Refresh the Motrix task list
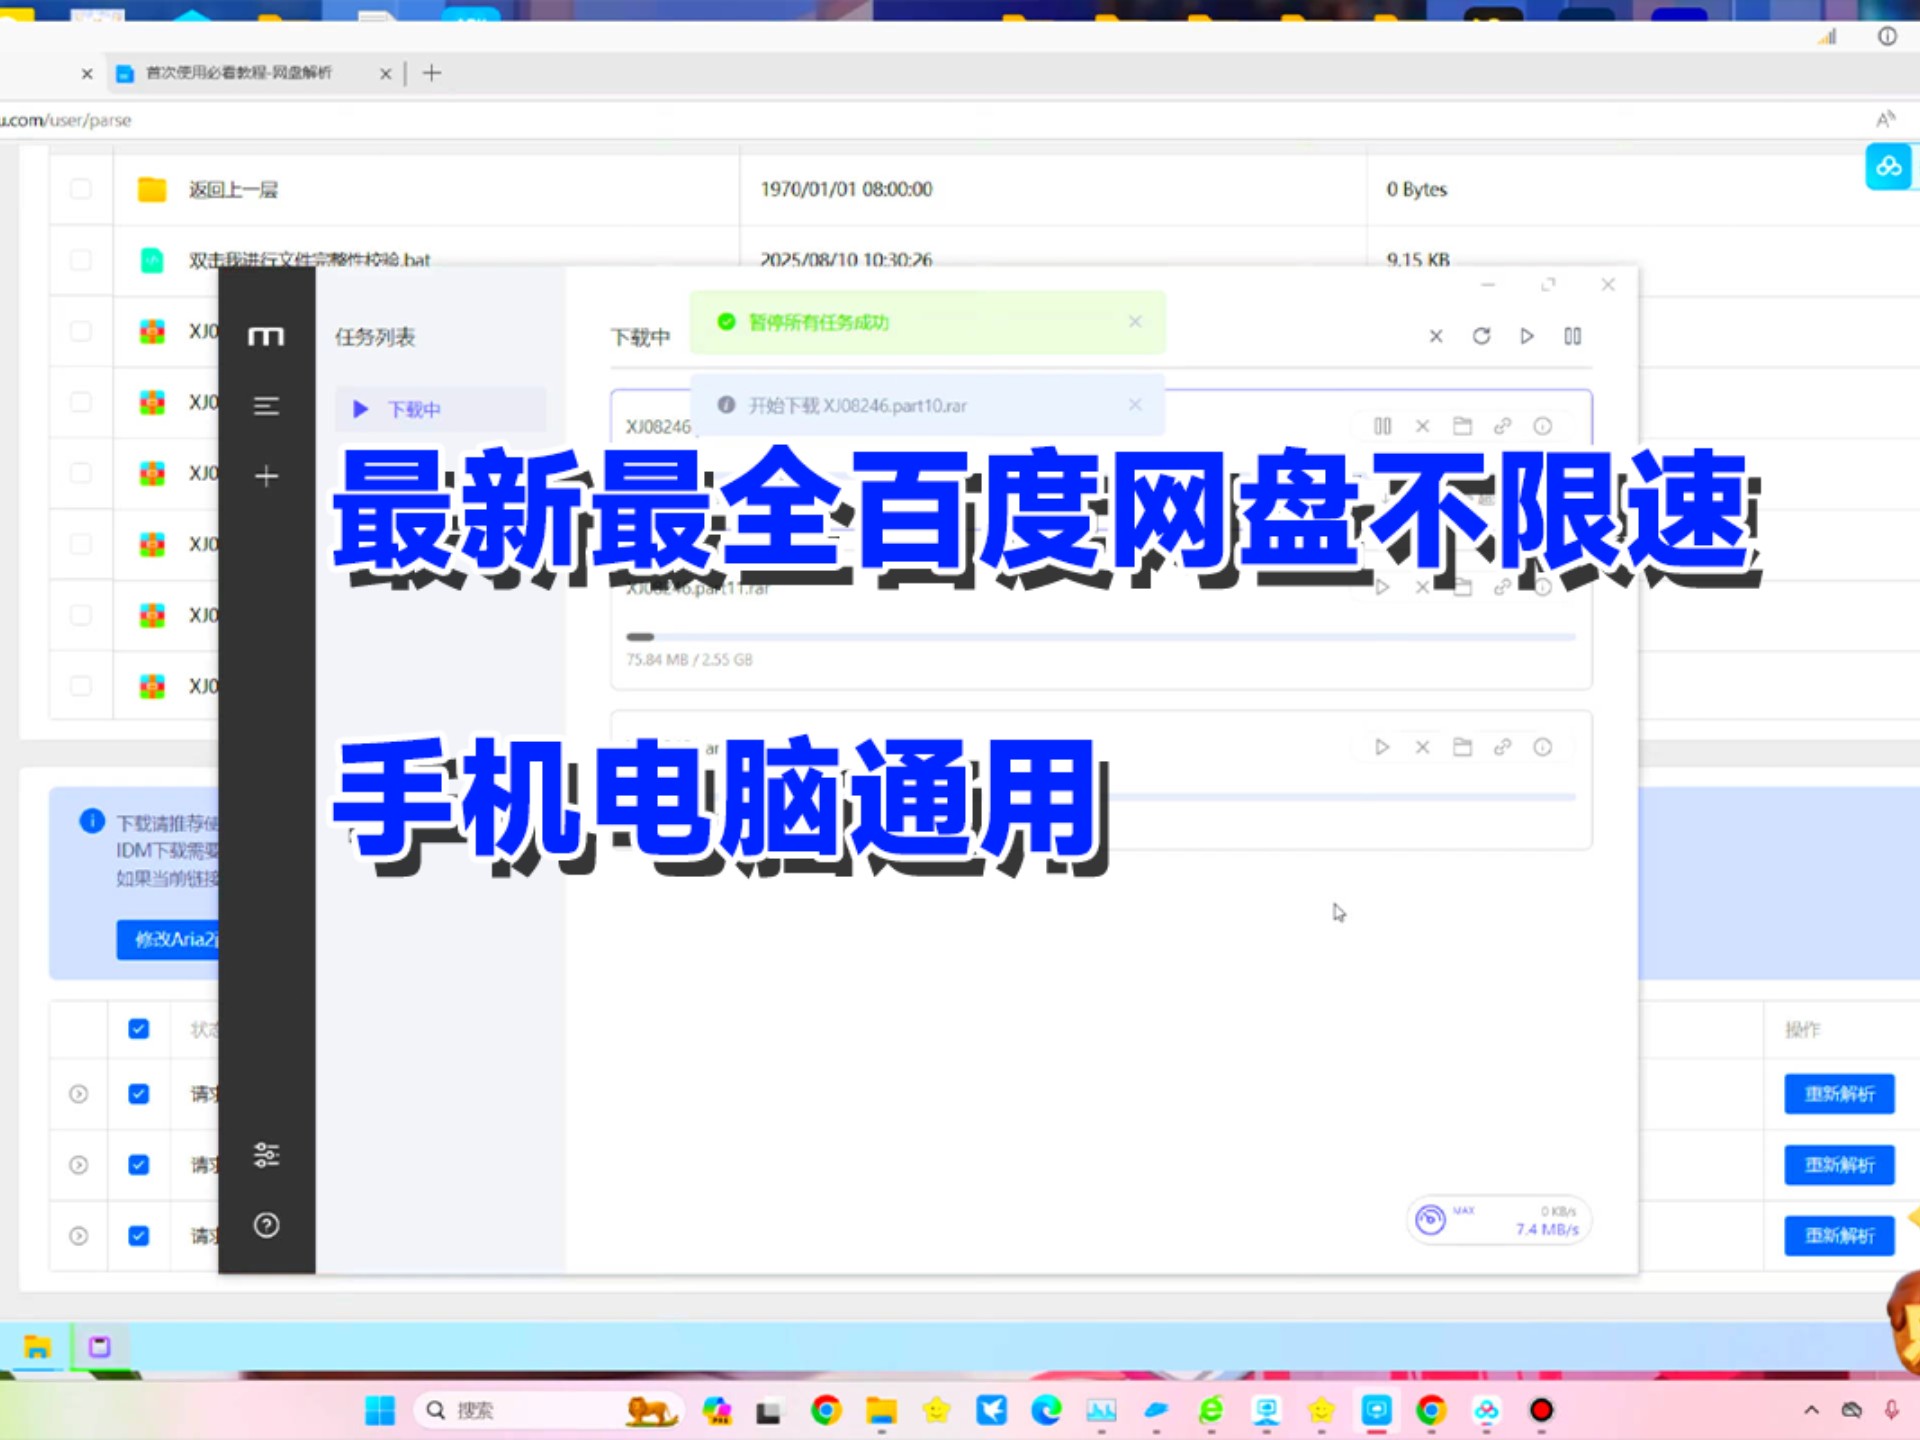The width and height of the screenshot is (1920, 1440). coord(1482,336)
